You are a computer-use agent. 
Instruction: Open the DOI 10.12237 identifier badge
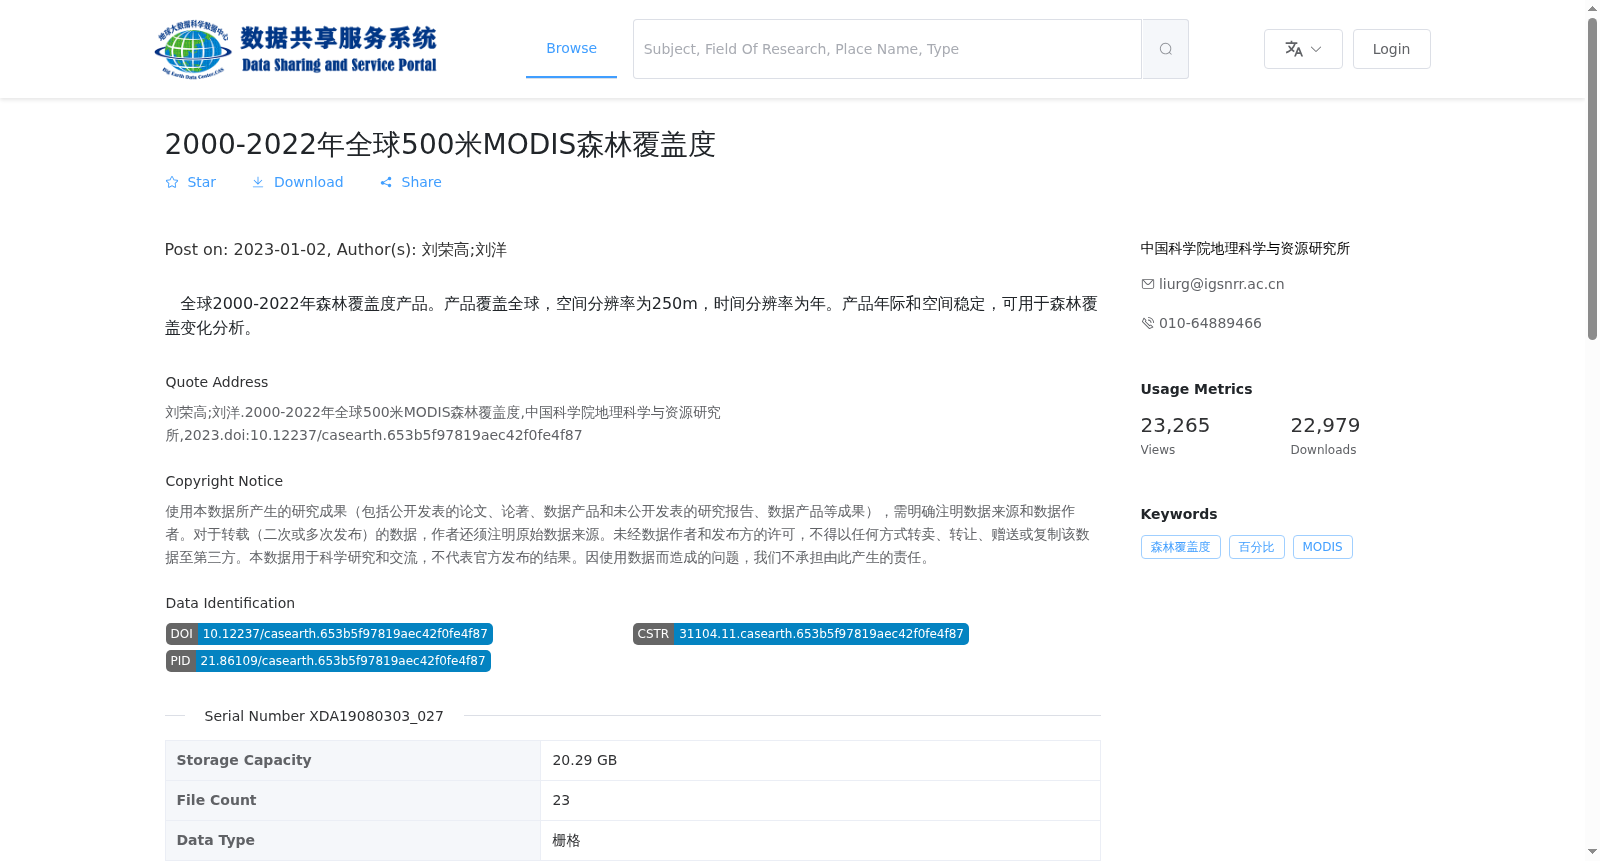tap(329, 634)
